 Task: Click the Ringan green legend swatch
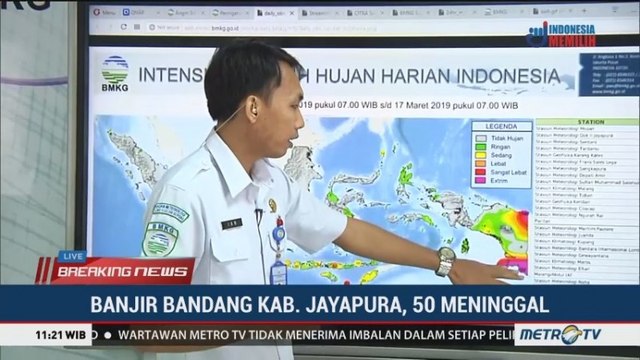(481, 147)
